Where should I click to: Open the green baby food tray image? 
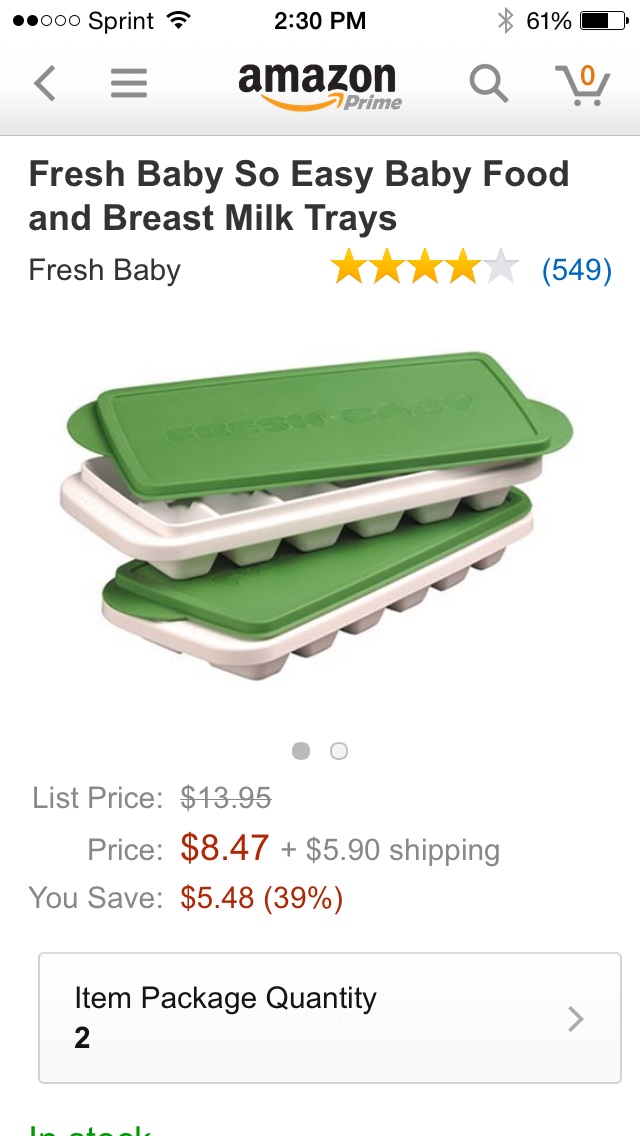coord(317,515)
